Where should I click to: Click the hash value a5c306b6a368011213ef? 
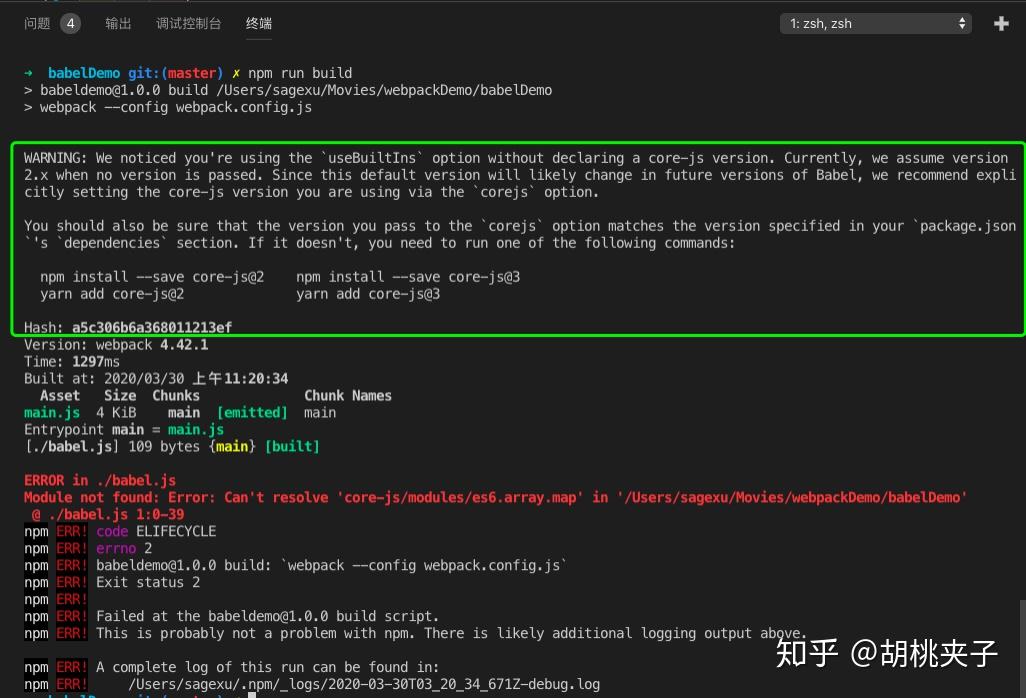pos(152,327)
